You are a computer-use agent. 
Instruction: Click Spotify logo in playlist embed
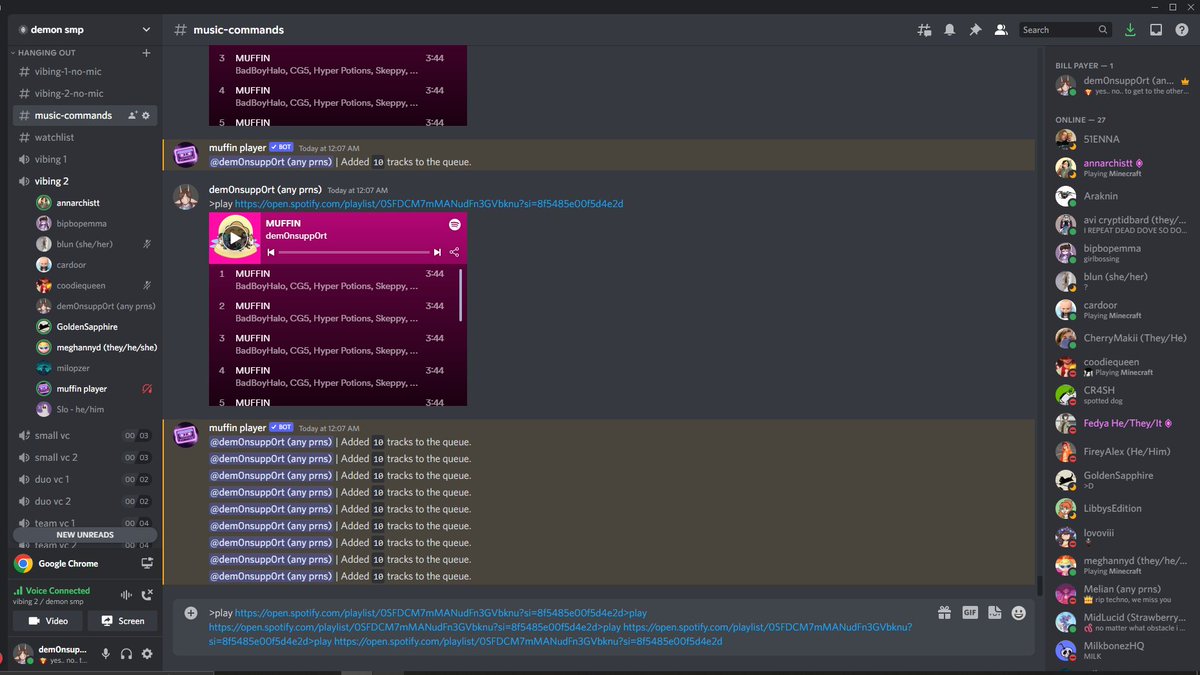tap(455, 224)
